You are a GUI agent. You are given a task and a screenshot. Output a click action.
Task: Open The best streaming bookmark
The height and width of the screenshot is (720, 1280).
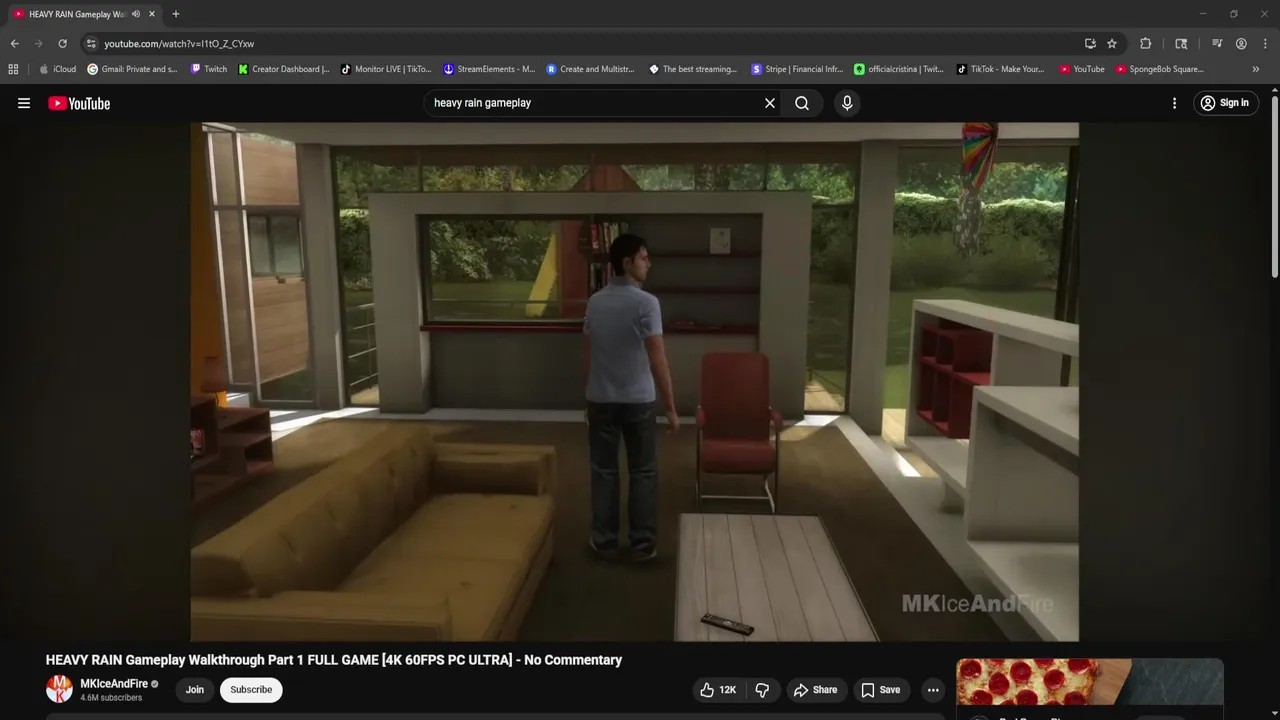(693, 69)
